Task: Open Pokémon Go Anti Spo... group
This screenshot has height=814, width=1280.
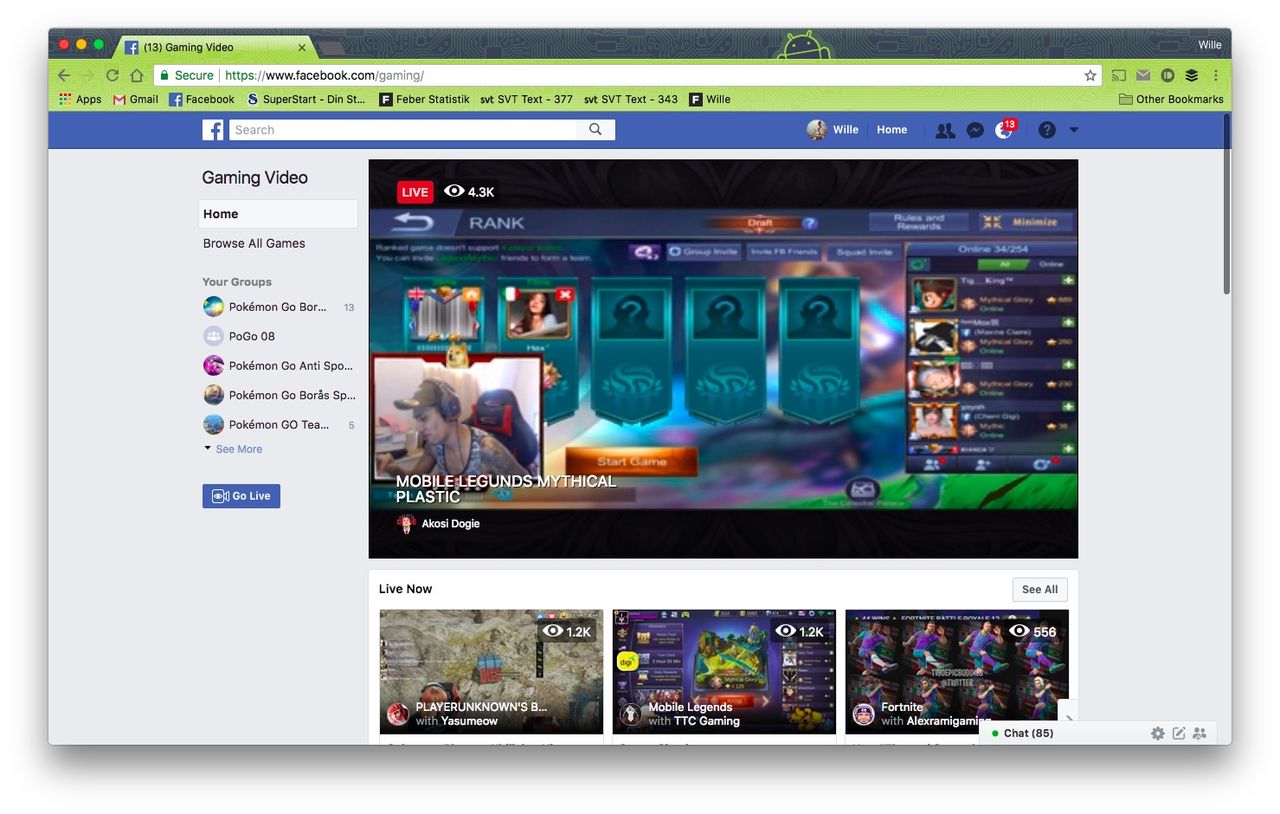Action: [279, 365]
